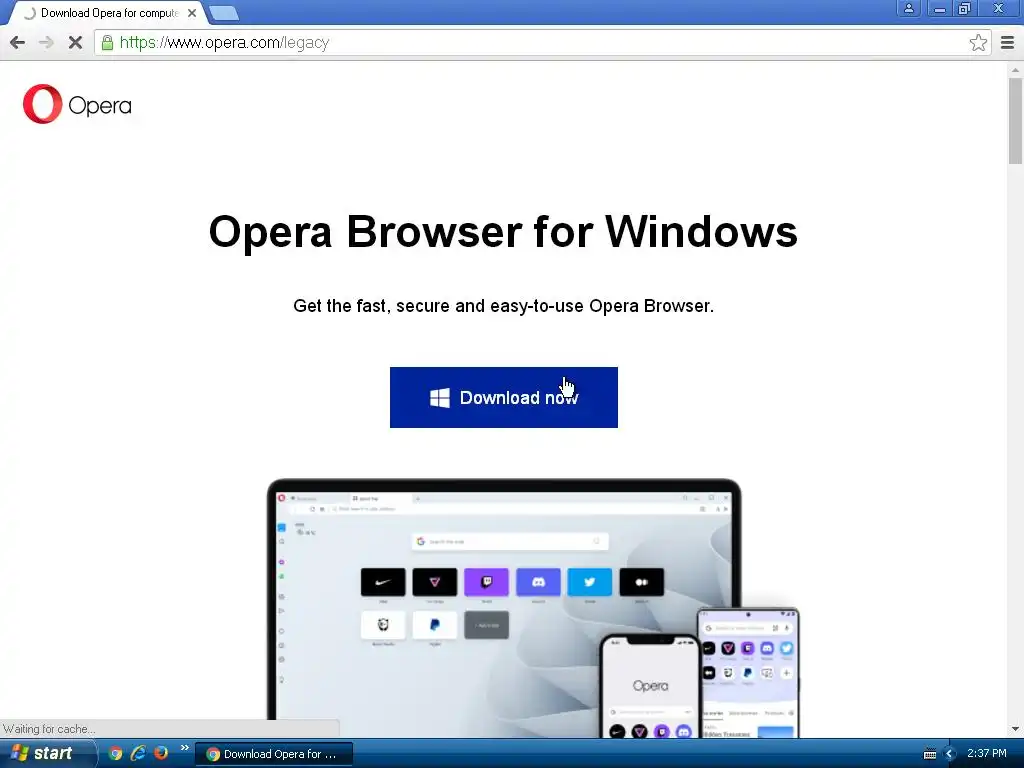The image size is (1024, 768).
Task: Click the 'Get the fast, secure' tagline text
Action: (504, 306)
